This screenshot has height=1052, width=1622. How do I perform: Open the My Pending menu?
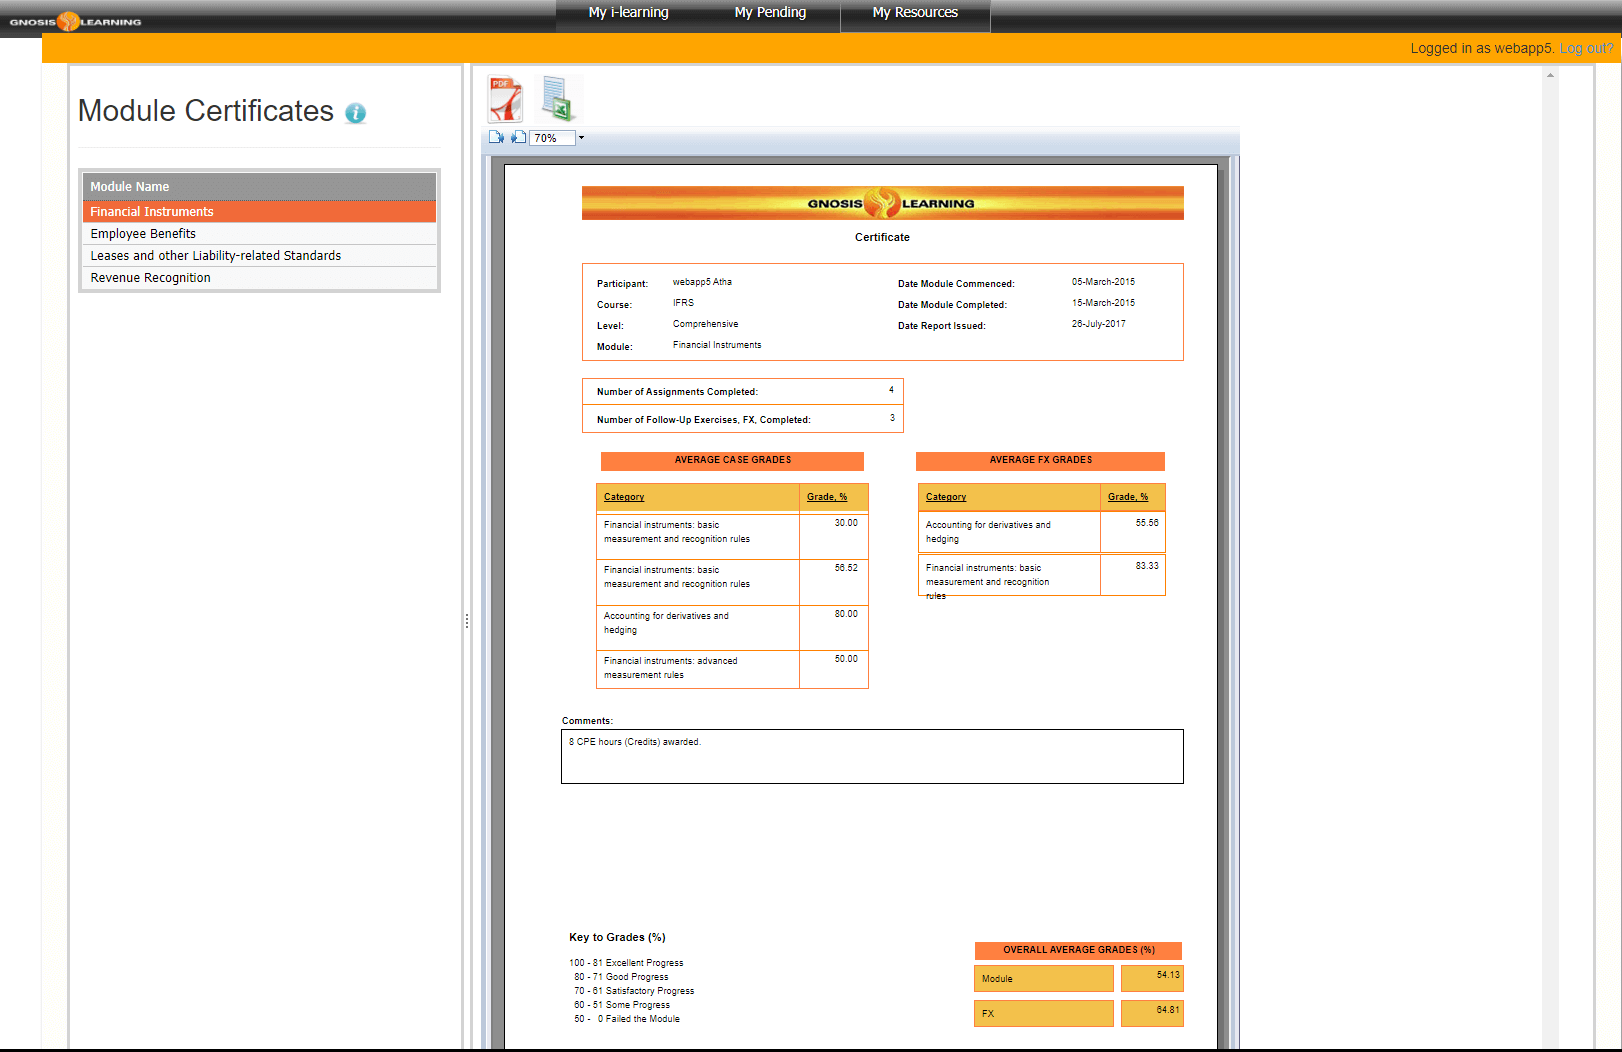point(769,13)
